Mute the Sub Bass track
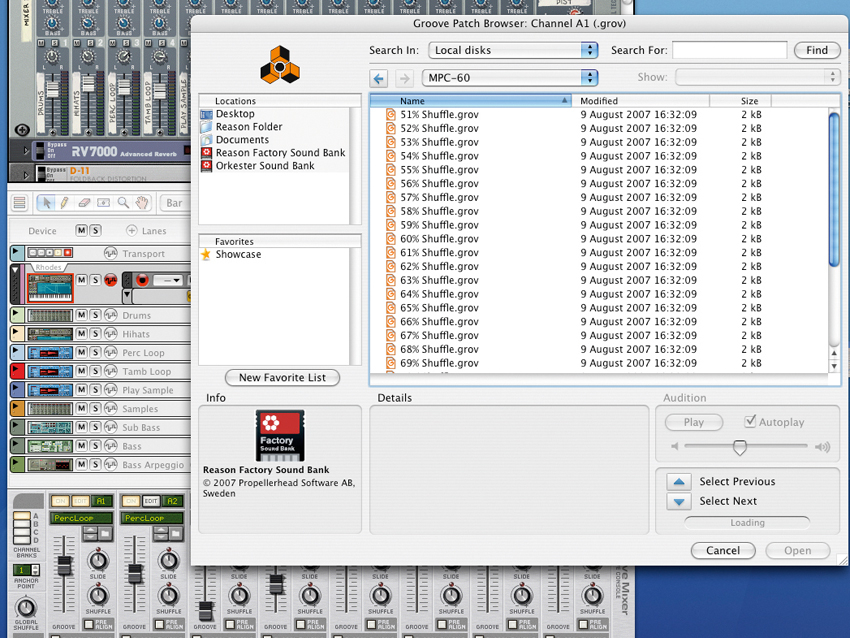The height and width of the screenshot is (638, 850). [x=81, y=427]
